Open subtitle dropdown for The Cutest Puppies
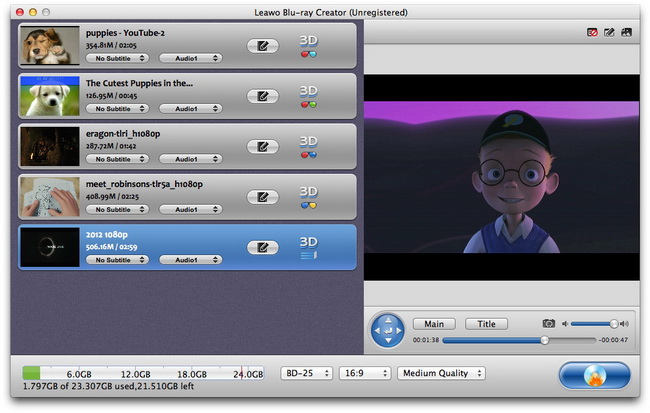Screen dimensions: 650x413 (117, 109)
